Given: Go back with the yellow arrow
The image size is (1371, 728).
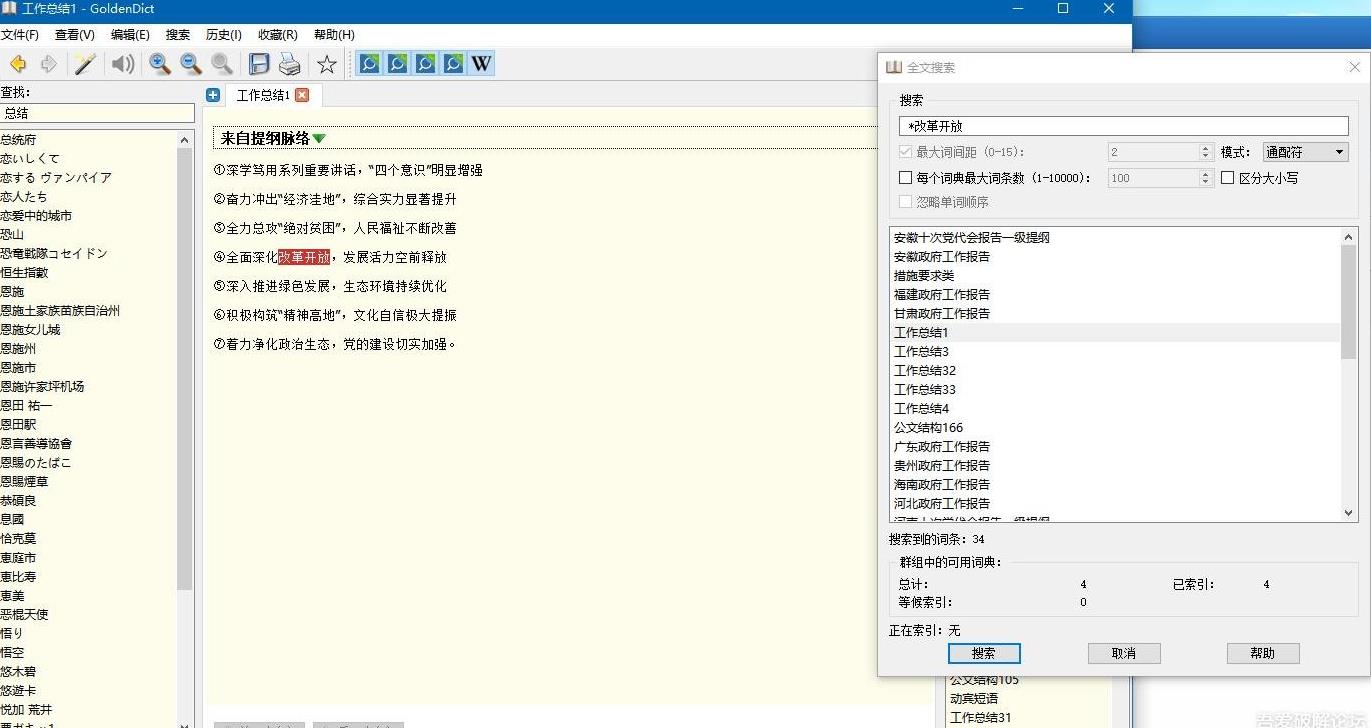Looking at the screenshot, I should (x=17, y=65).
